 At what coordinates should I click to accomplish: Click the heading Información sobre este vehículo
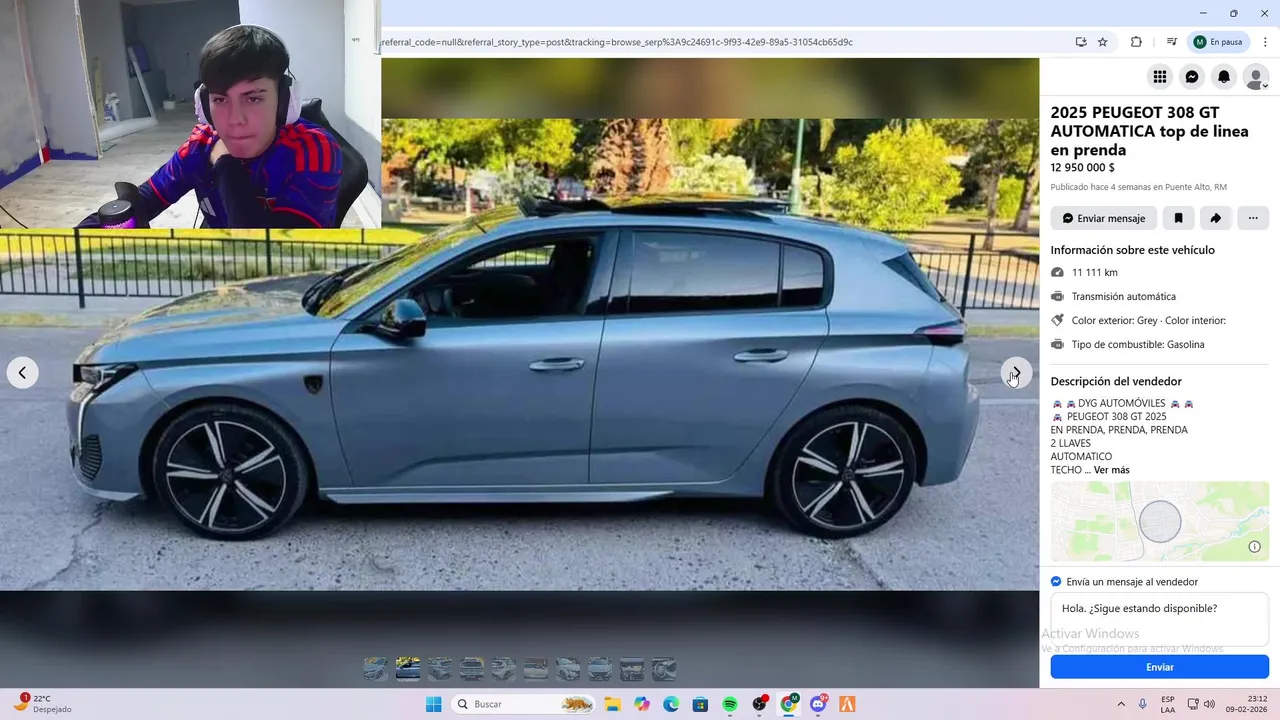coord(1133,250)
